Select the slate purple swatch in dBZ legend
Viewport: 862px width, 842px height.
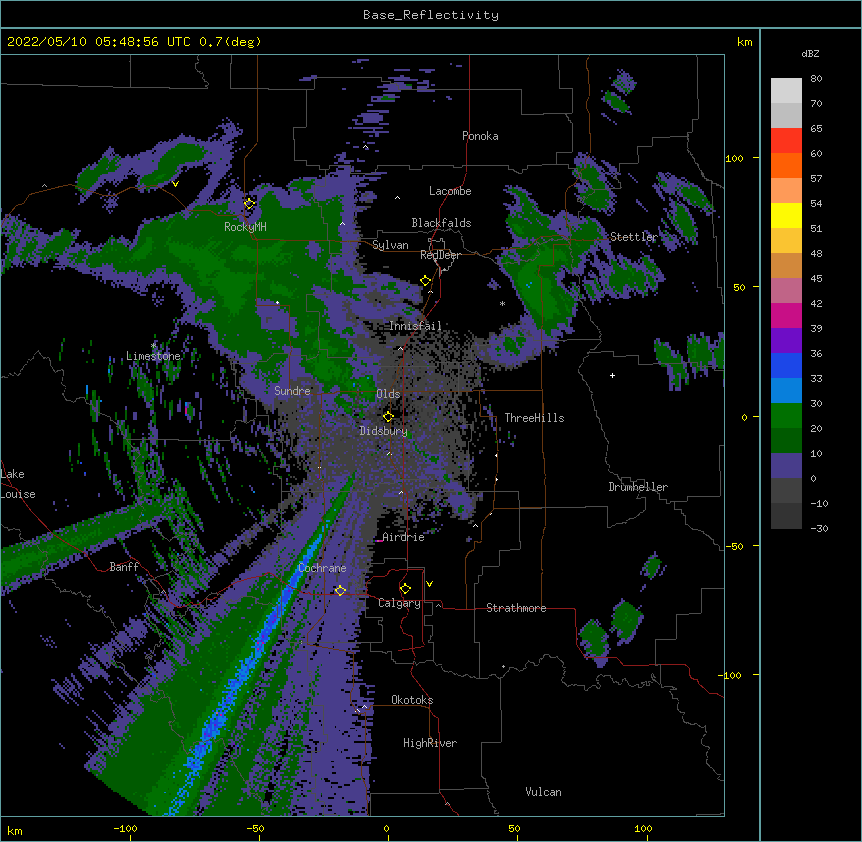tap(786, 466)
